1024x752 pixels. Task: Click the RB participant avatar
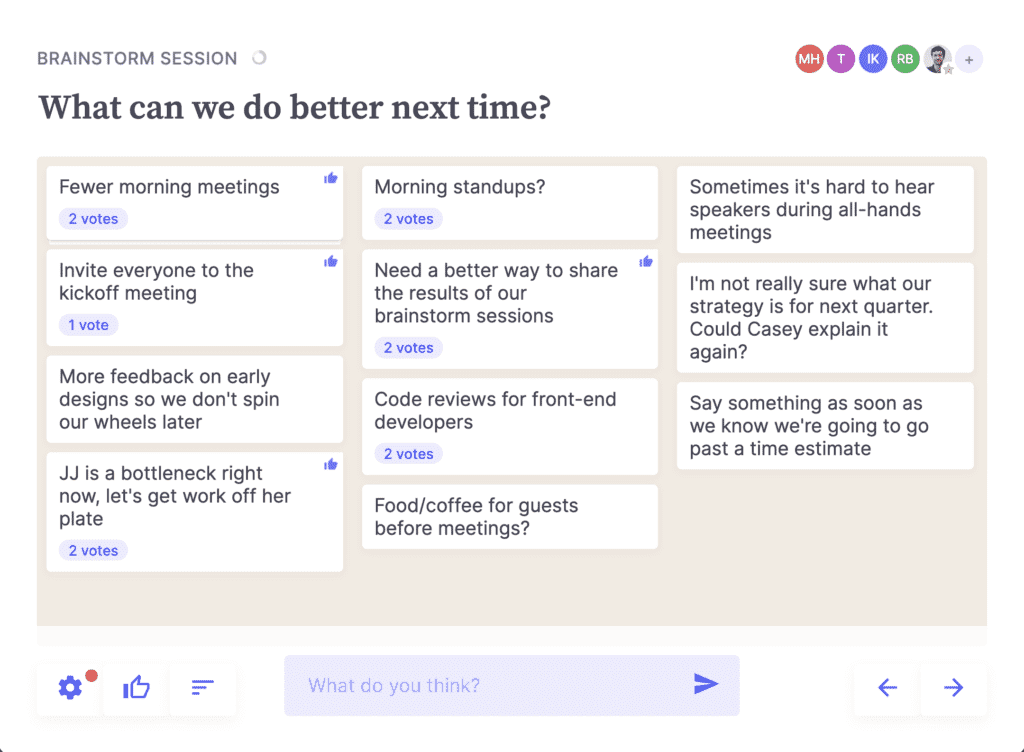[905, 59]
